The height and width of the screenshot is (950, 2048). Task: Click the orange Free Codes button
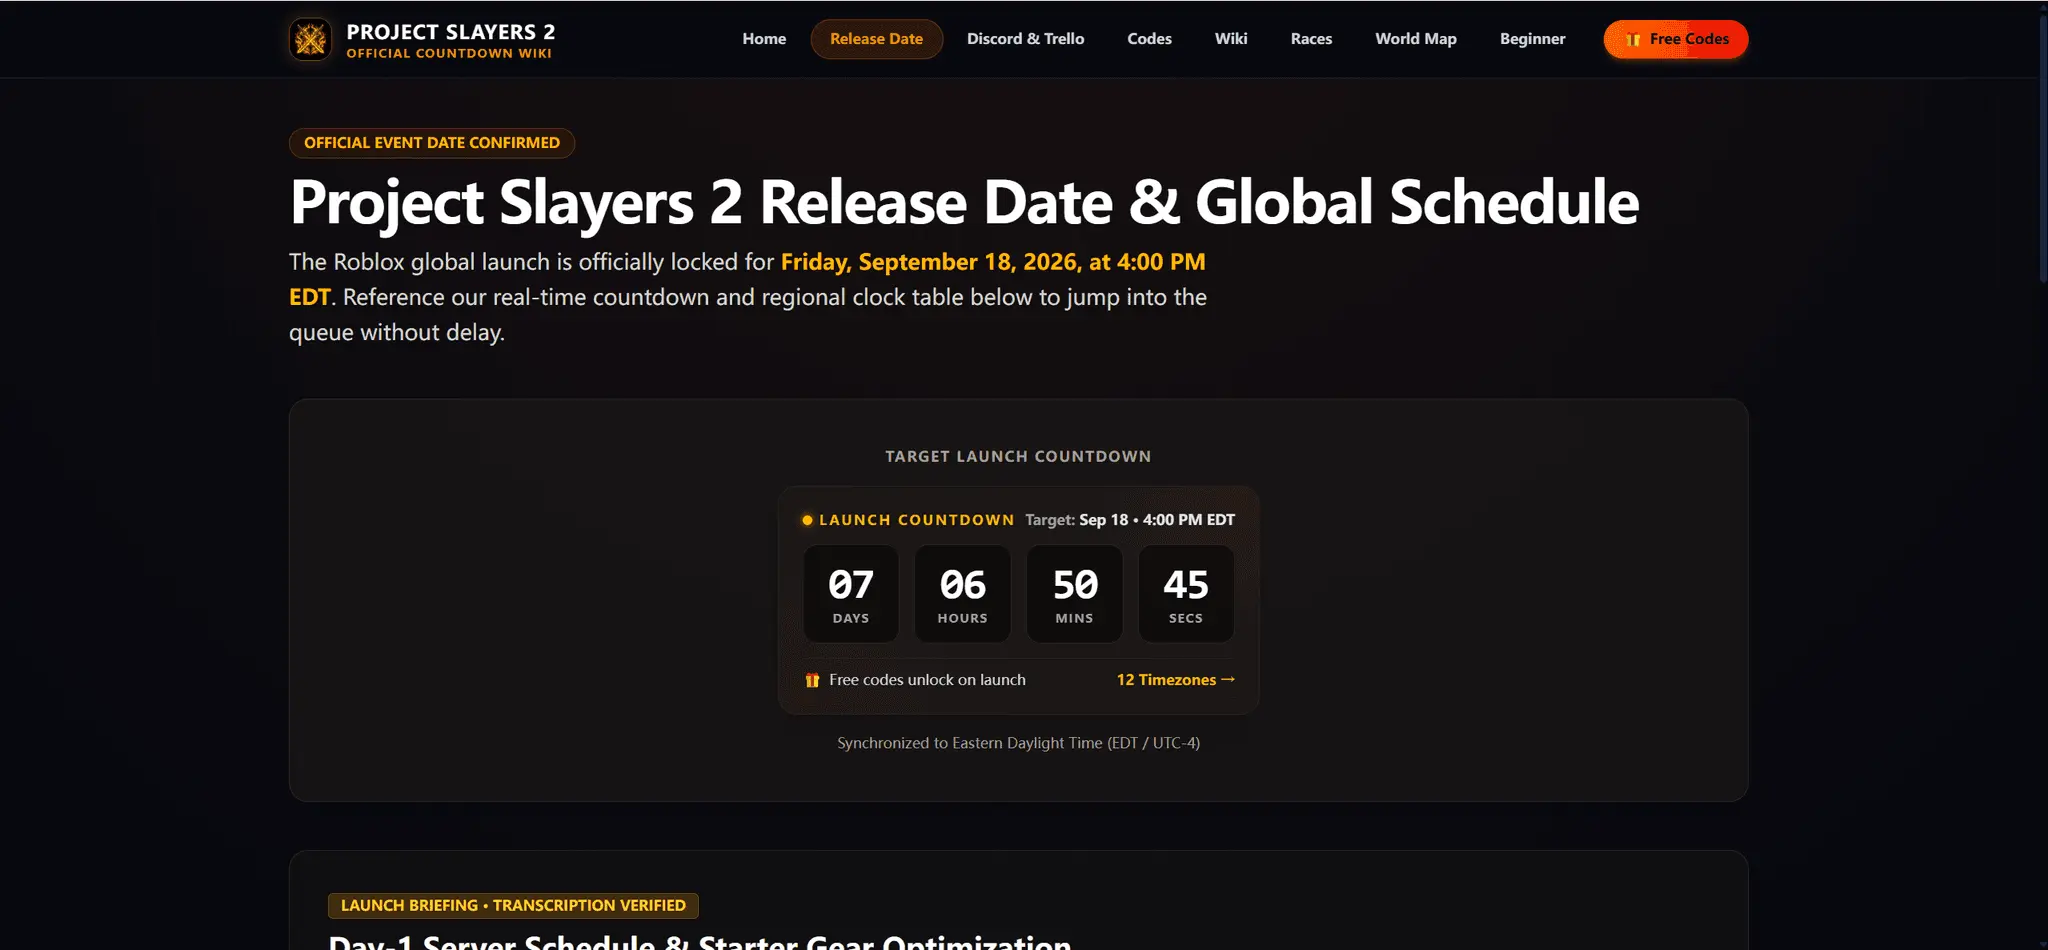click(x=1676, y=39)
